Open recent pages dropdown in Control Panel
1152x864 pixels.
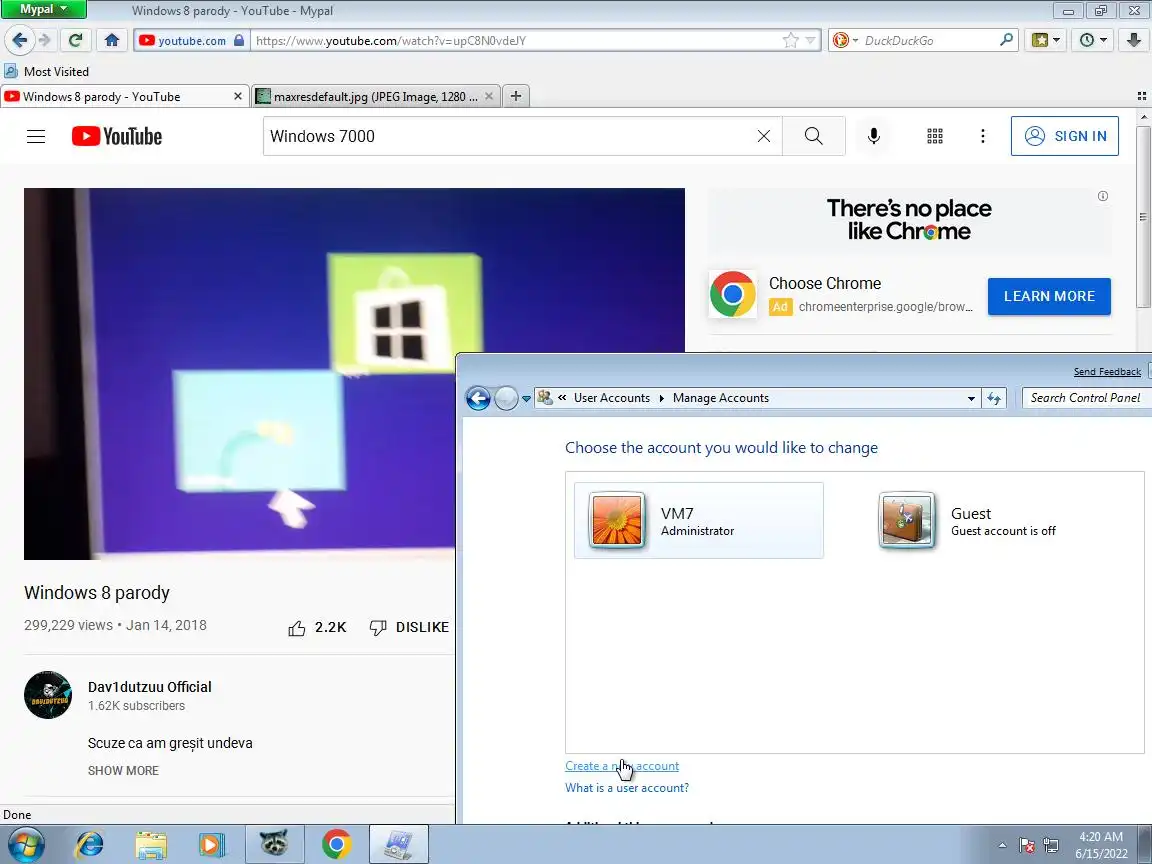coord(526,399)
